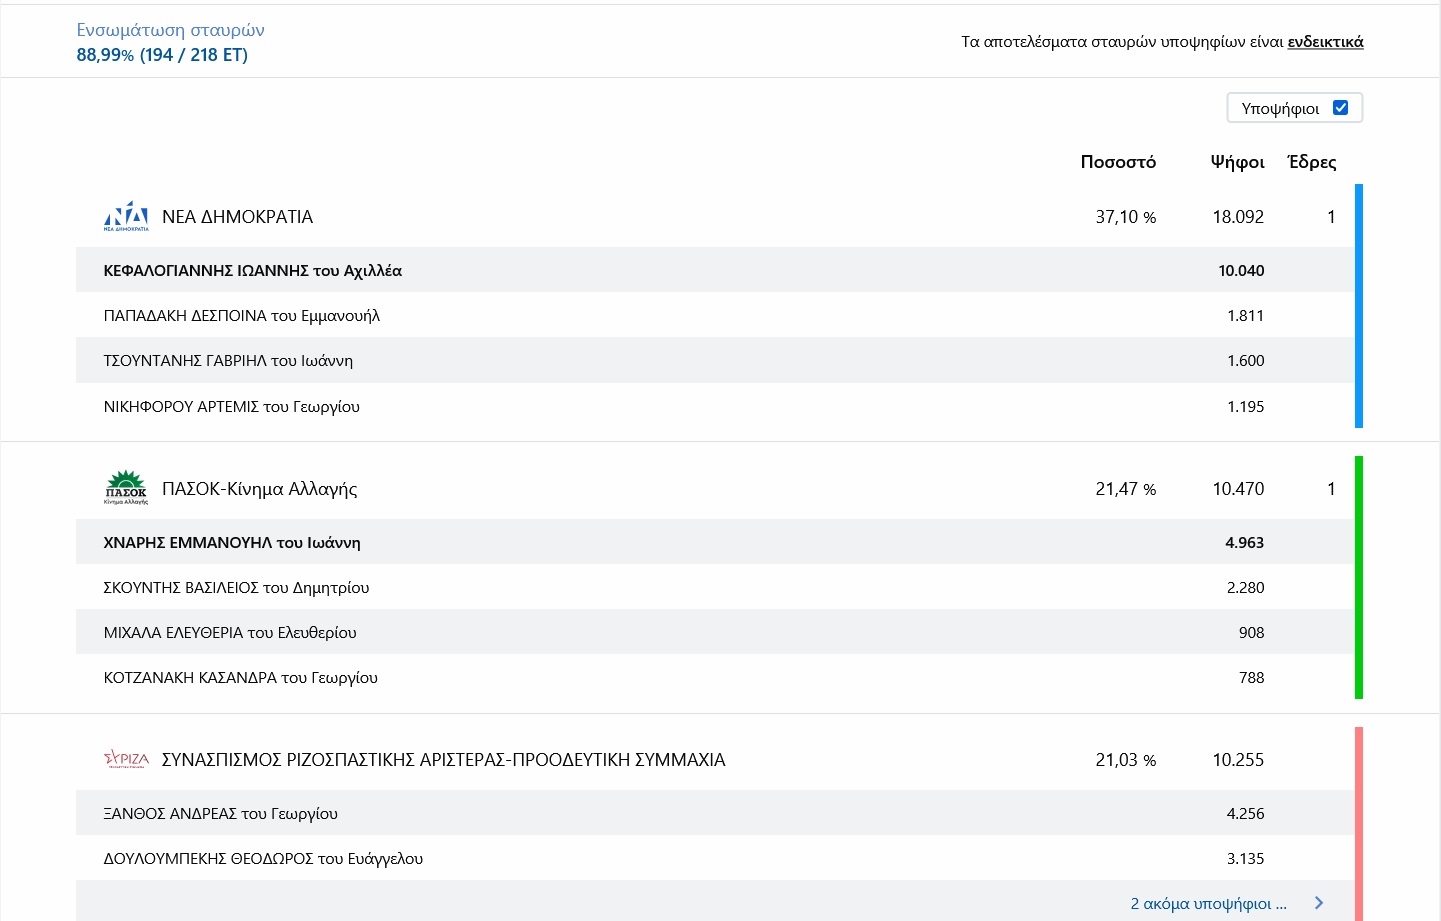Image resolution: width=1441 pixels, height=921 pixels.
Task: Select candidate ΚΕΦΑΛΟΓΙΑΝΝΗΣ ΙΩΑΝΝΗΣ row
Action: 253,271
